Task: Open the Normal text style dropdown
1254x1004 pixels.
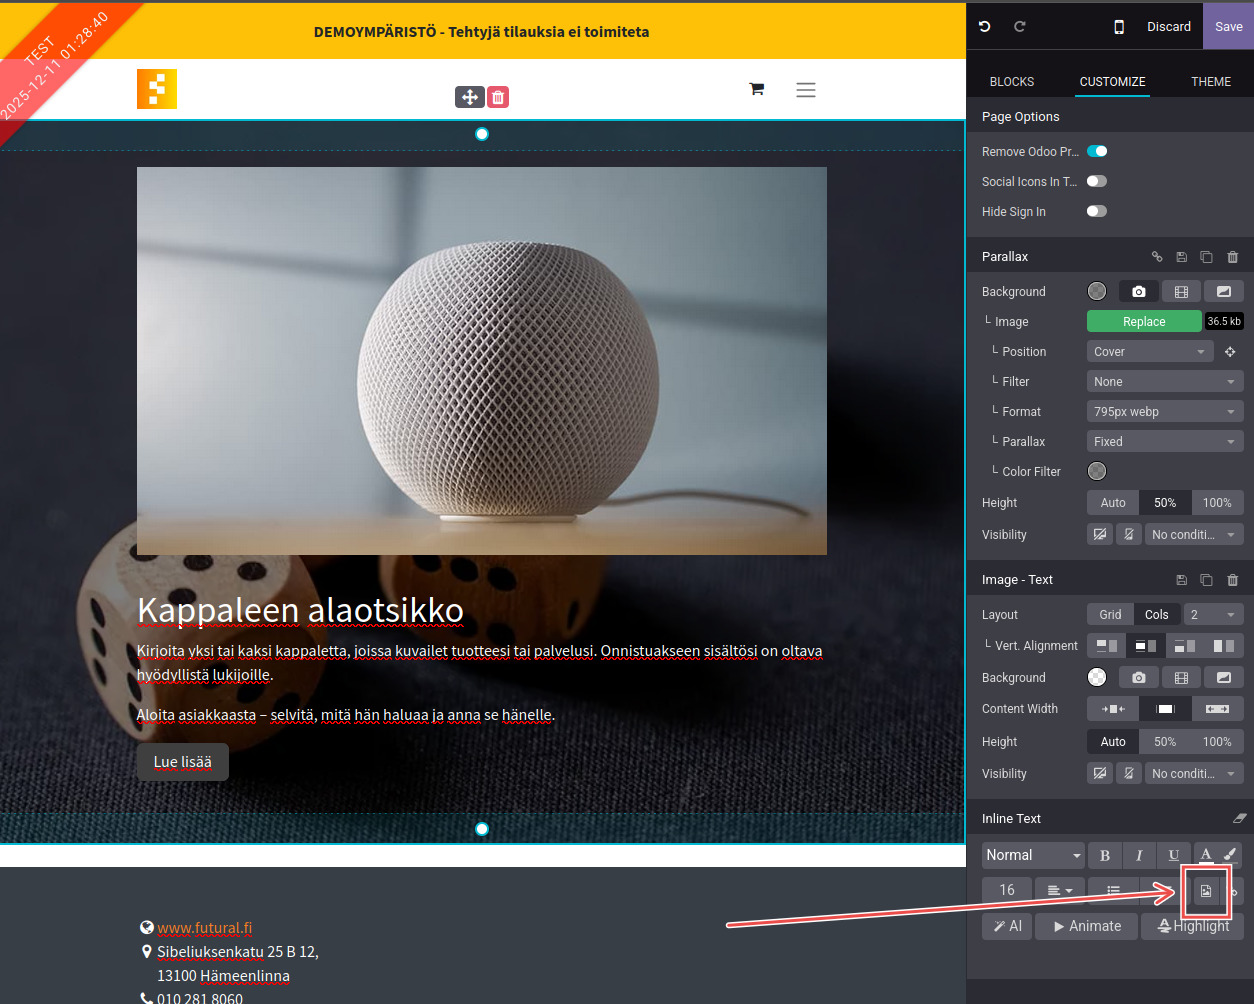Action: tap(1033, 855)
